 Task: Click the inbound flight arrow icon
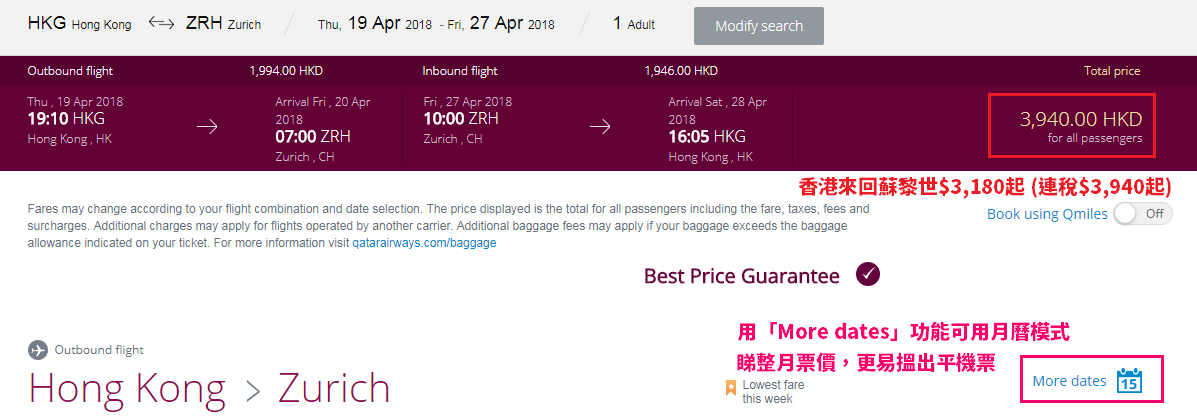[x=601, y=127]
